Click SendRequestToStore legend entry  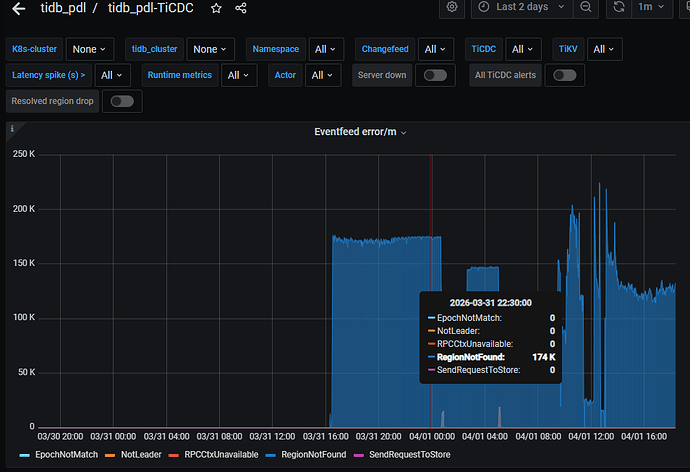[410, 454]
